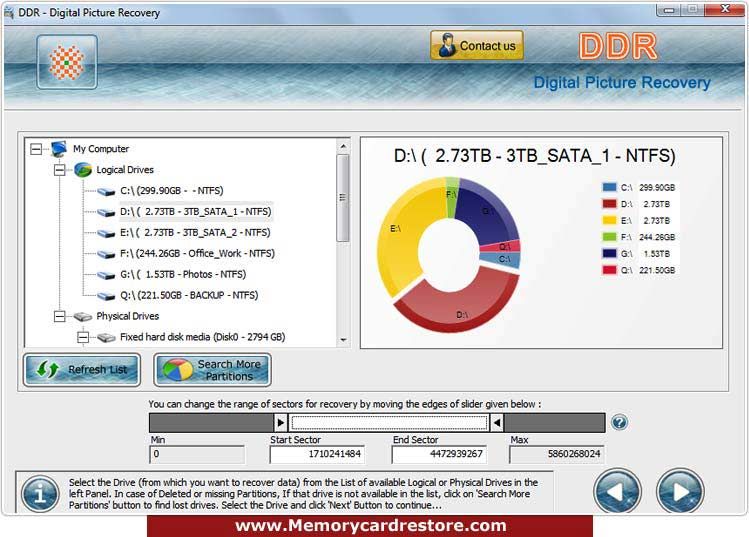Click the Disk0 hard disk icon
Image resolution: width=749 pixels, height=537 pixels.
pyautogui.click(x=106, y=338)
